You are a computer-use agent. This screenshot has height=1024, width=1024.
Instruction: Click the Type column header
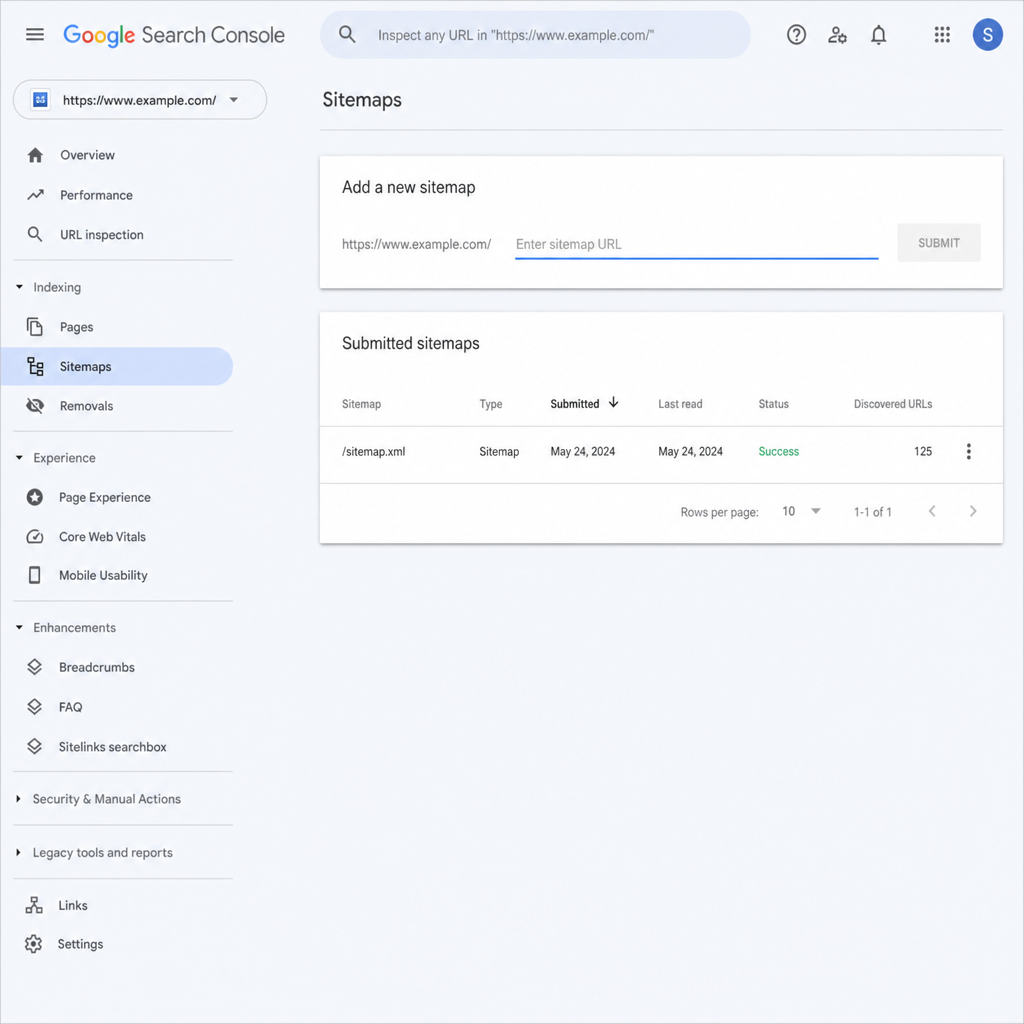coord(490,404)
